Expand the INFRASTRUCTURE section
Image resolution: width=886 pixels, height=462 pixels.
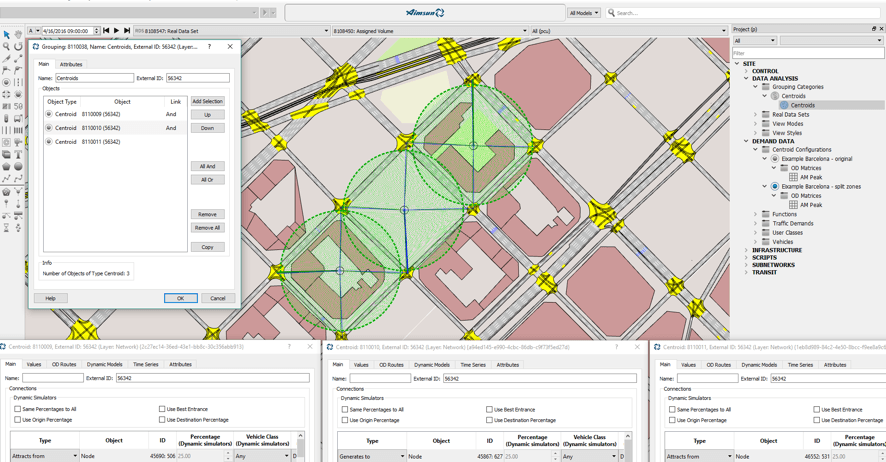(x=746, y=250)
